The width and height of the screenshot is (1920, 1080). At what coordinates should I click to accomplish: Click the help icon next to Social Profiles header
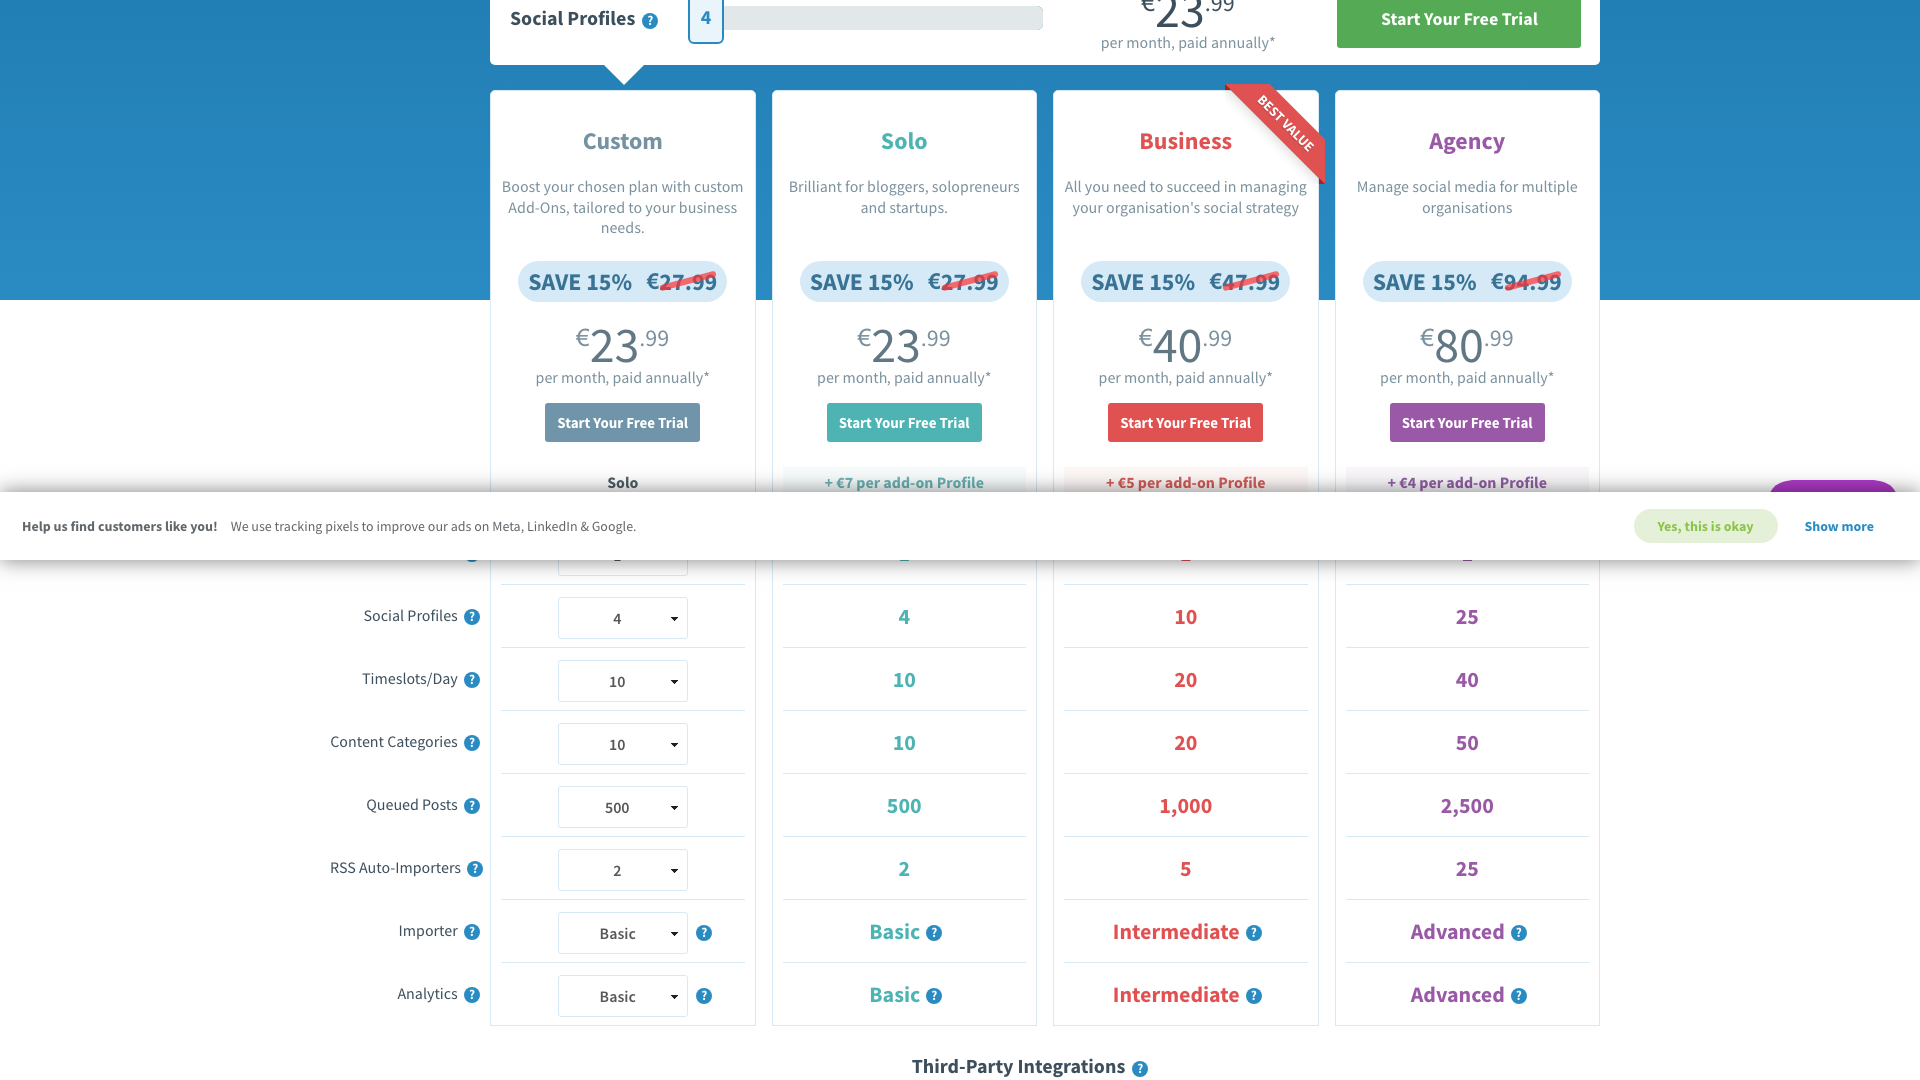pos(650,18)
